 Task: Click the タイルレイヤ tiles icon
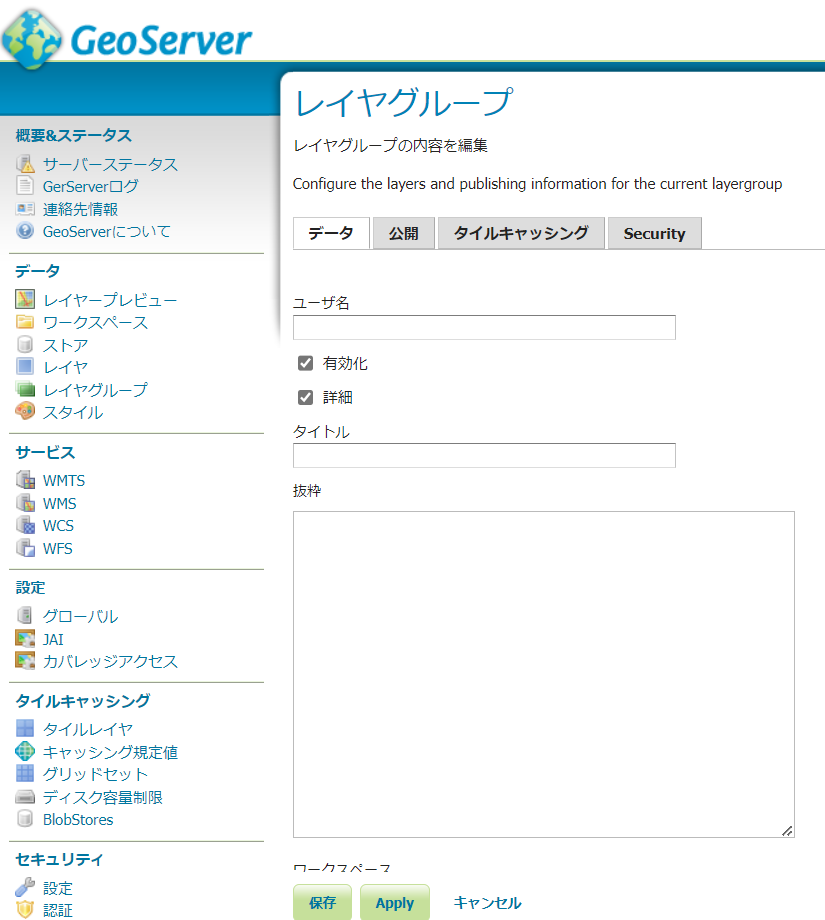[x=25, y=729]
